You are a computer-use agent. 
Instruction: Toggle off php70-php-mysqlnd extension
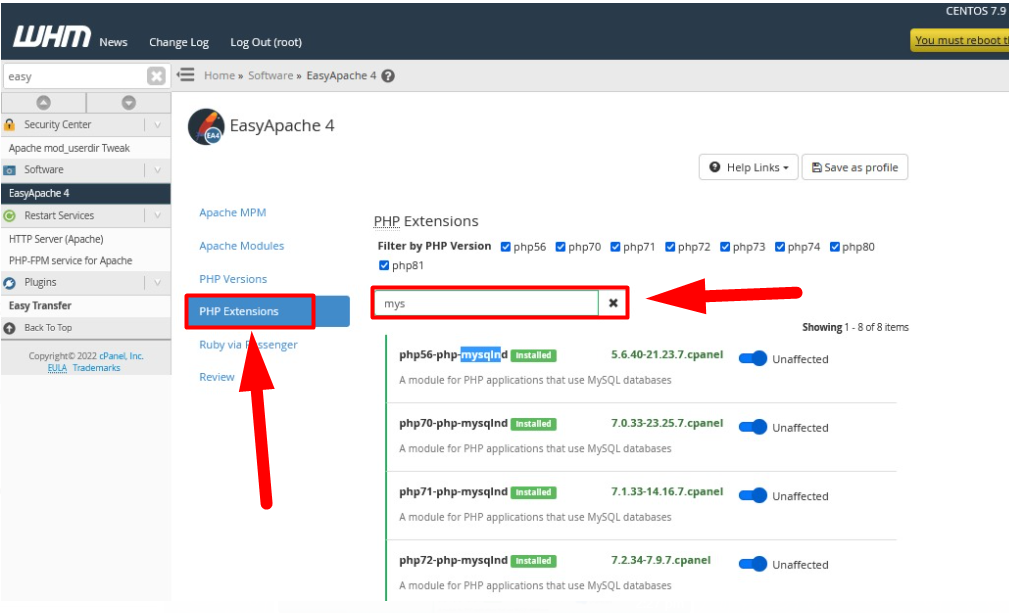tap(753, 427)
